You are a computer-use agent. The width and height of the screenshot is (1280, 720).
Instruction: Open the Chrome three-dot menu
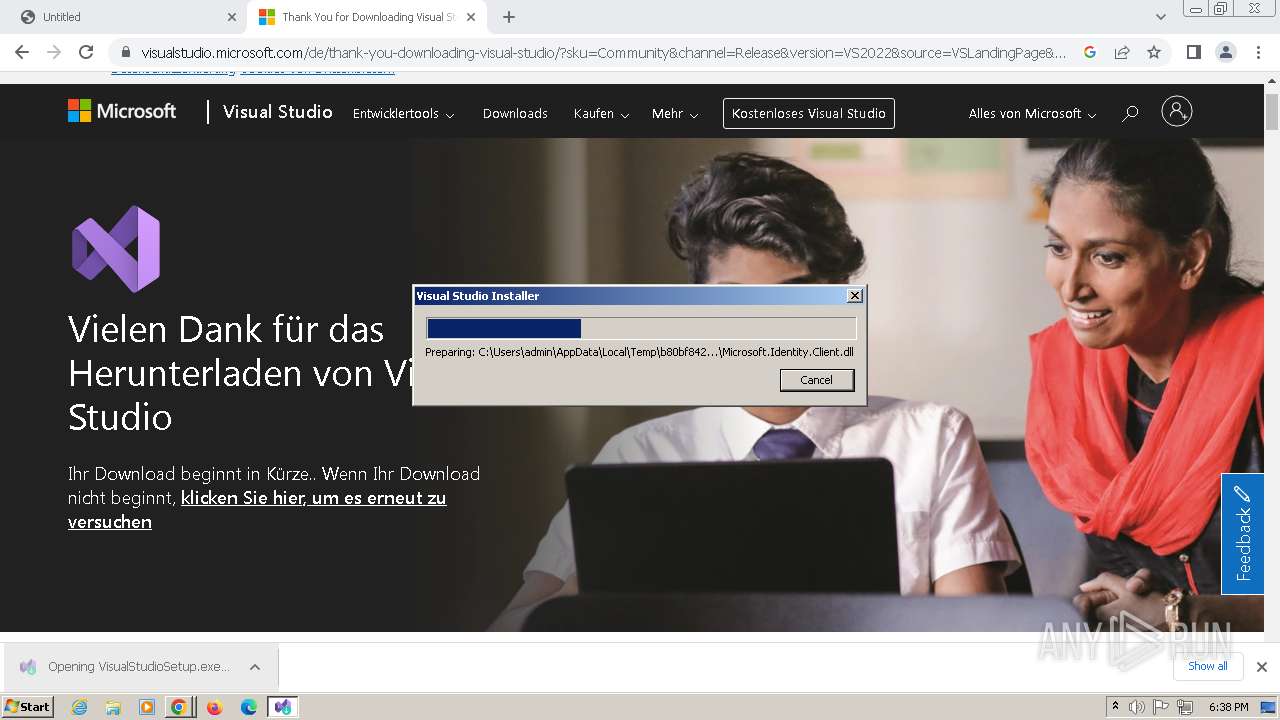[x=1257, y=52]
